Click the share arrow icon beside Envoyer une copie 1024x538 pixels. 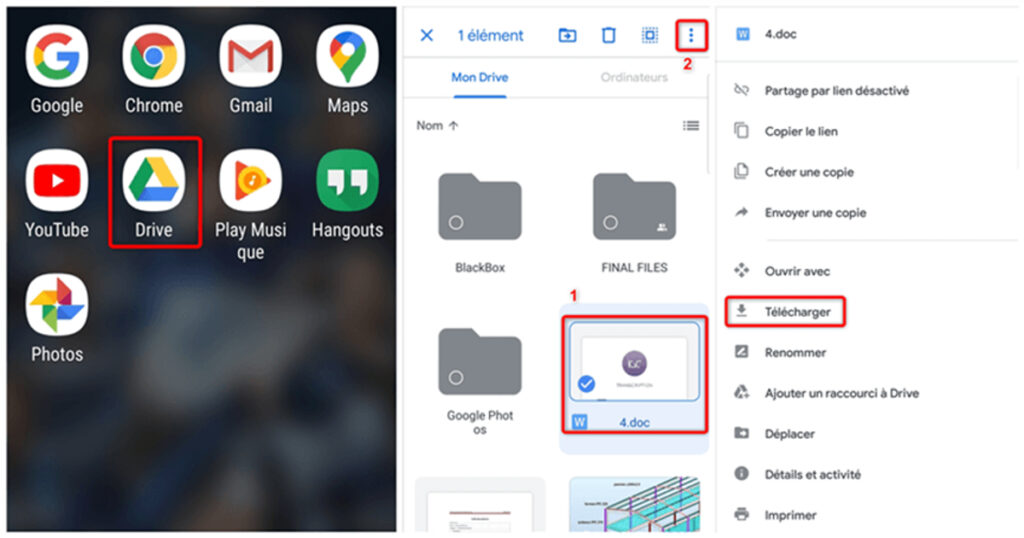741,212
